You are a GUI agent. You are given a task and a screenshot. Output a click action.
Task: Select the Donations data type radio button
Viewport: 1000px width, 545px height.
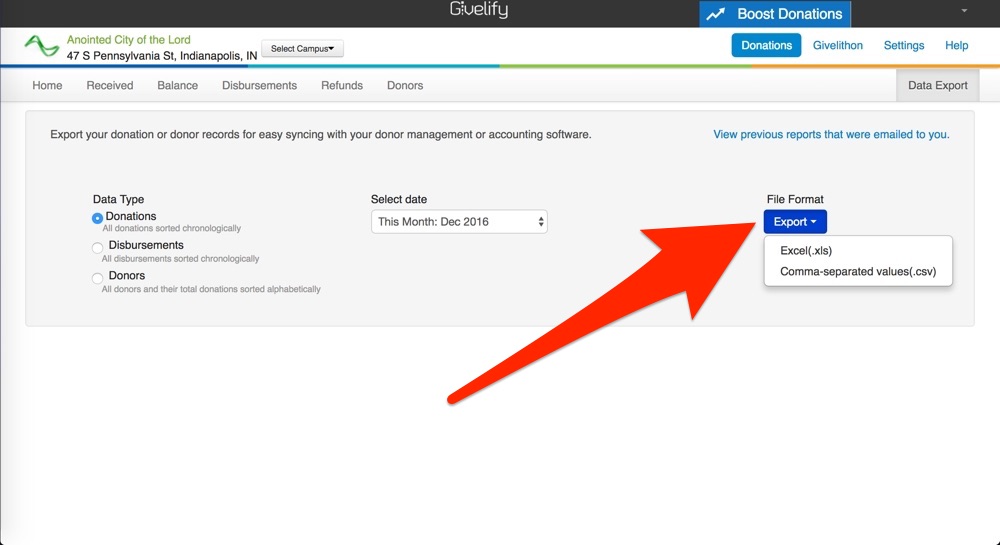tap(97, 218)
